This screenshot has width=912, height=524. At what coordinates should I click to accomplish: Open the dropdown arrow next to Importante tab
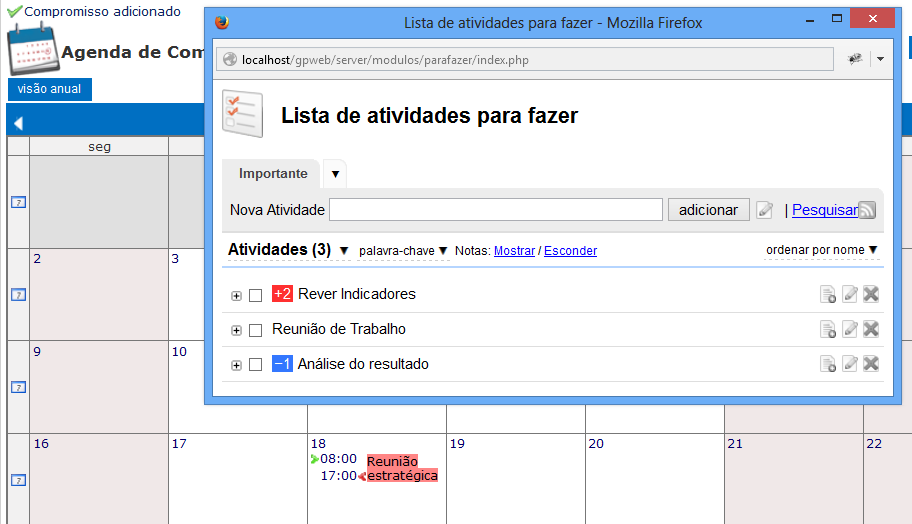pos(335,174)
